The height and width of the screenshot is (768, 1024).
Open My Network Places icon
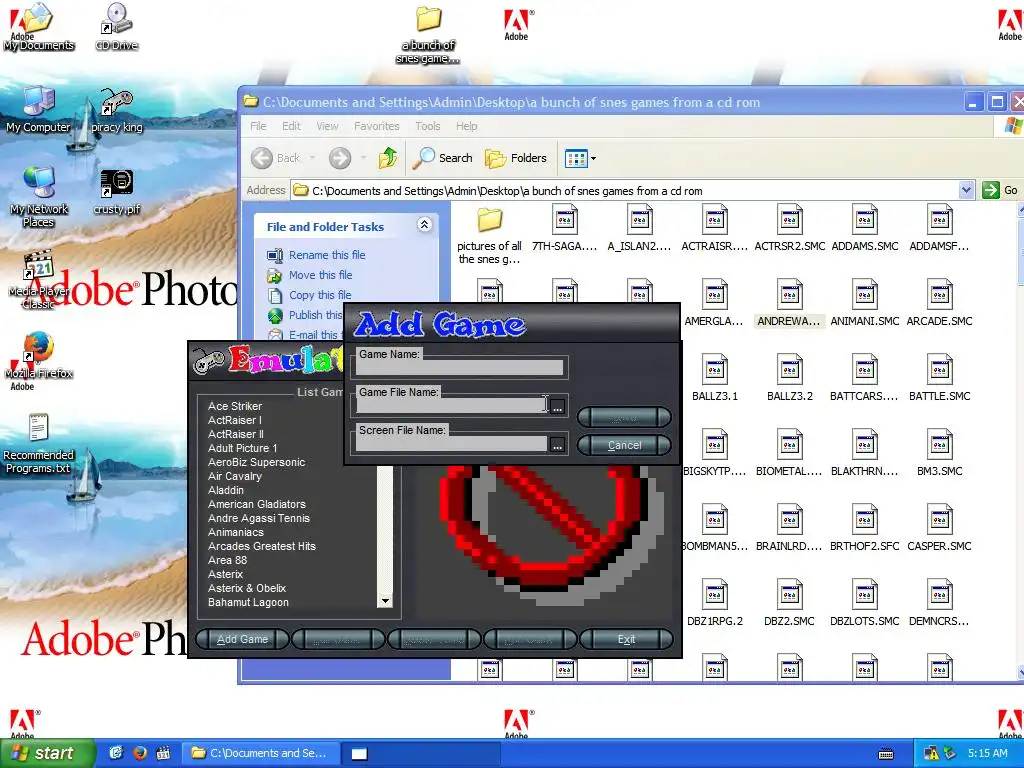pos(39,197)
